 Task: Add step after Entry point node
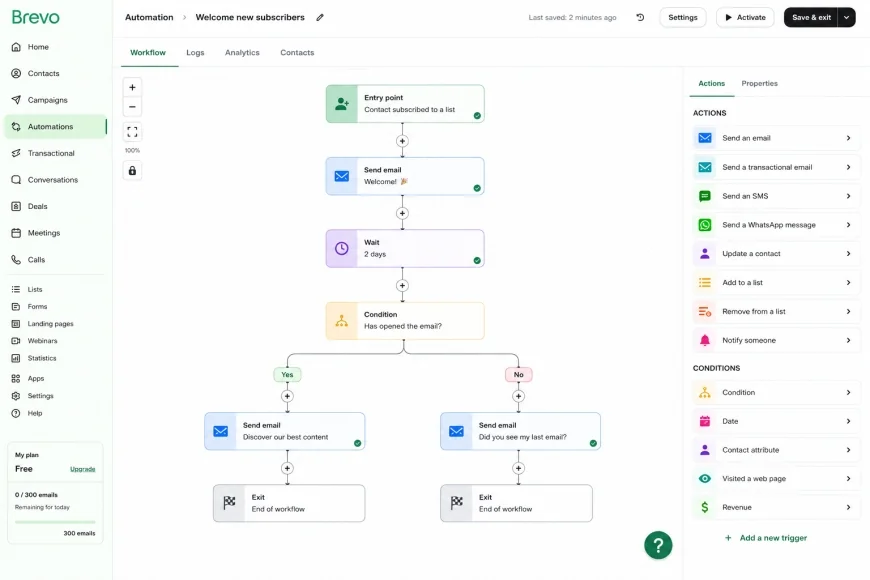402,141
